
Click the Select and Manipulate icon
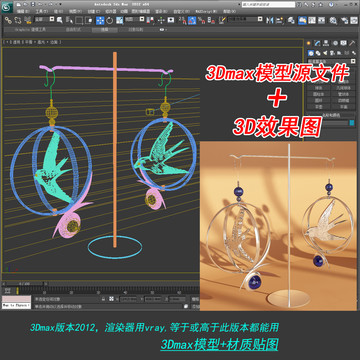161,20
